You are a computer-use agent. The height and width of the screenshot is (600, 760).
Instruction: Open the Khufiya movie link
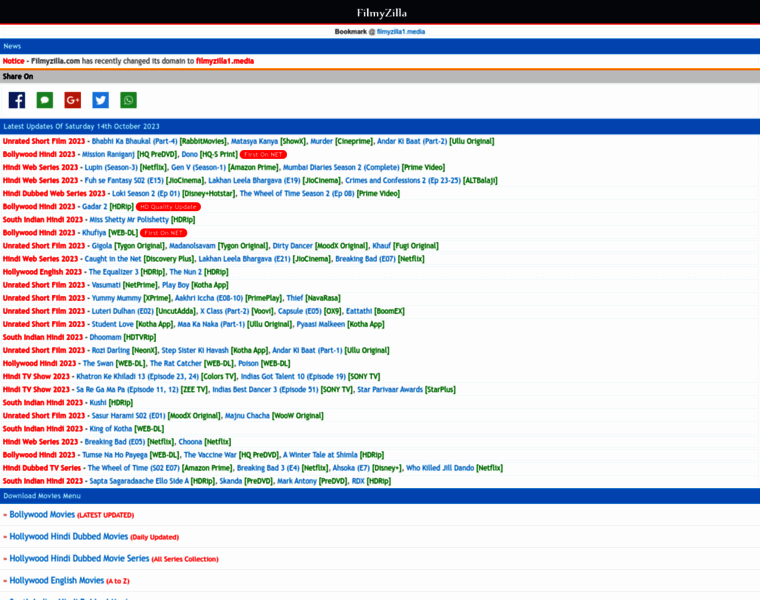click(x=94, y=233)
